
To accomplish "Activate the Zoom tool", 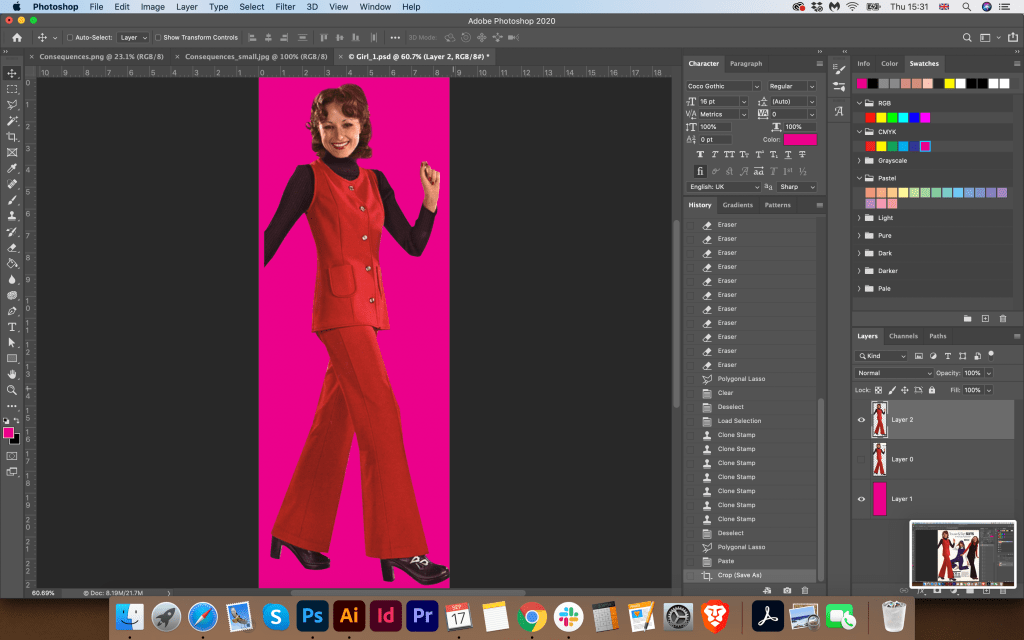I will [12, 390].
